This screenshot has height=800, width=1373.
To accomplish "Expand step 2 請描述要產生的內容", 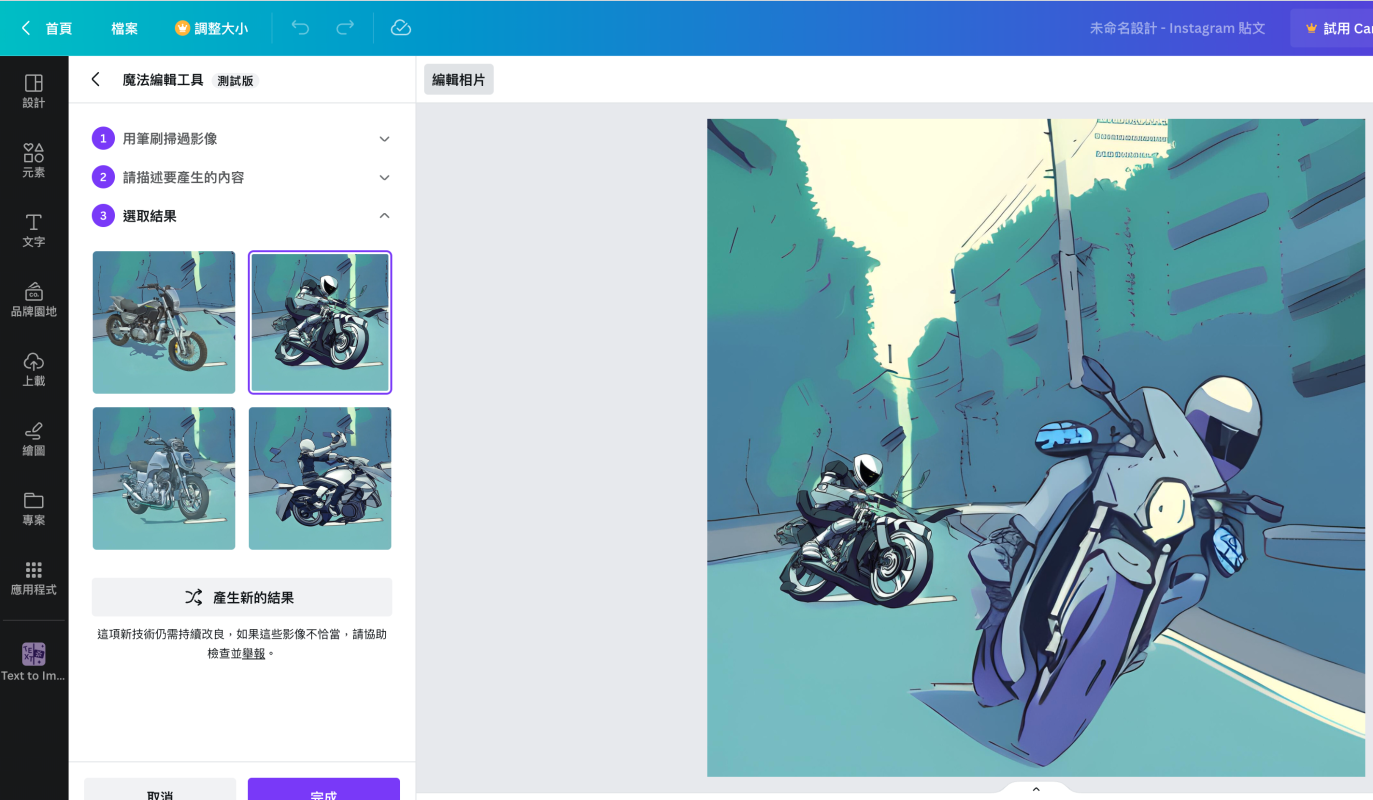I will (x=384, y=177).
